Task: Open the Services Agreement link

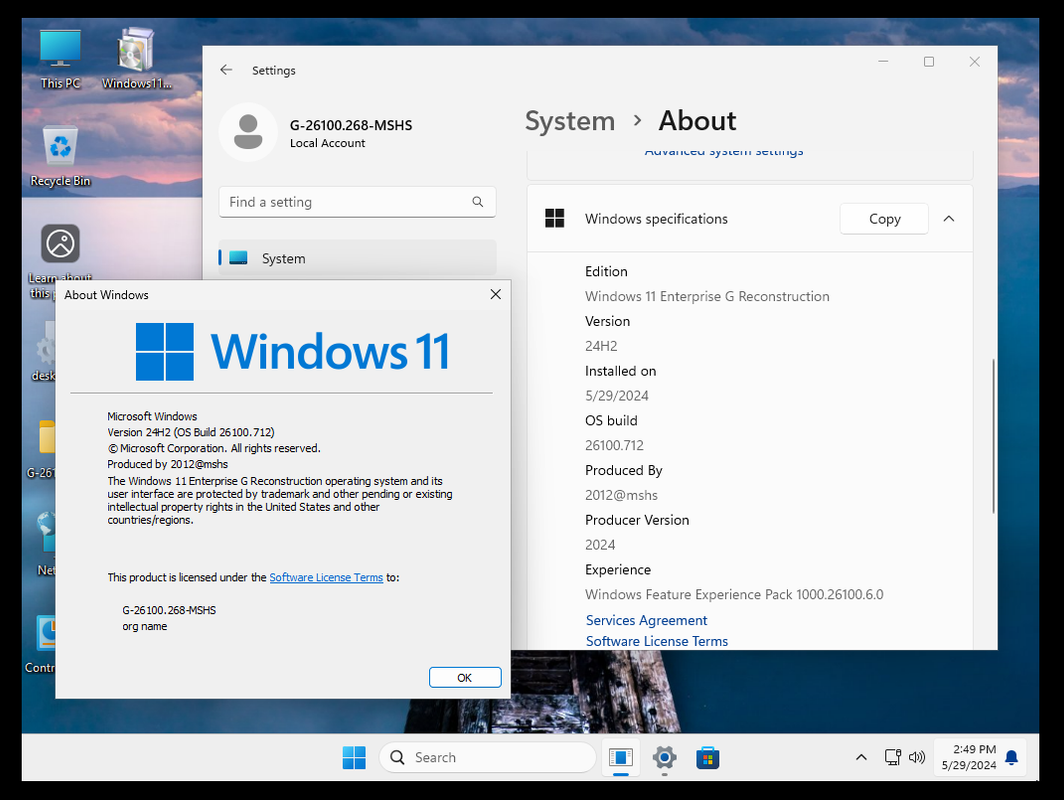Action: click(646, 620)
